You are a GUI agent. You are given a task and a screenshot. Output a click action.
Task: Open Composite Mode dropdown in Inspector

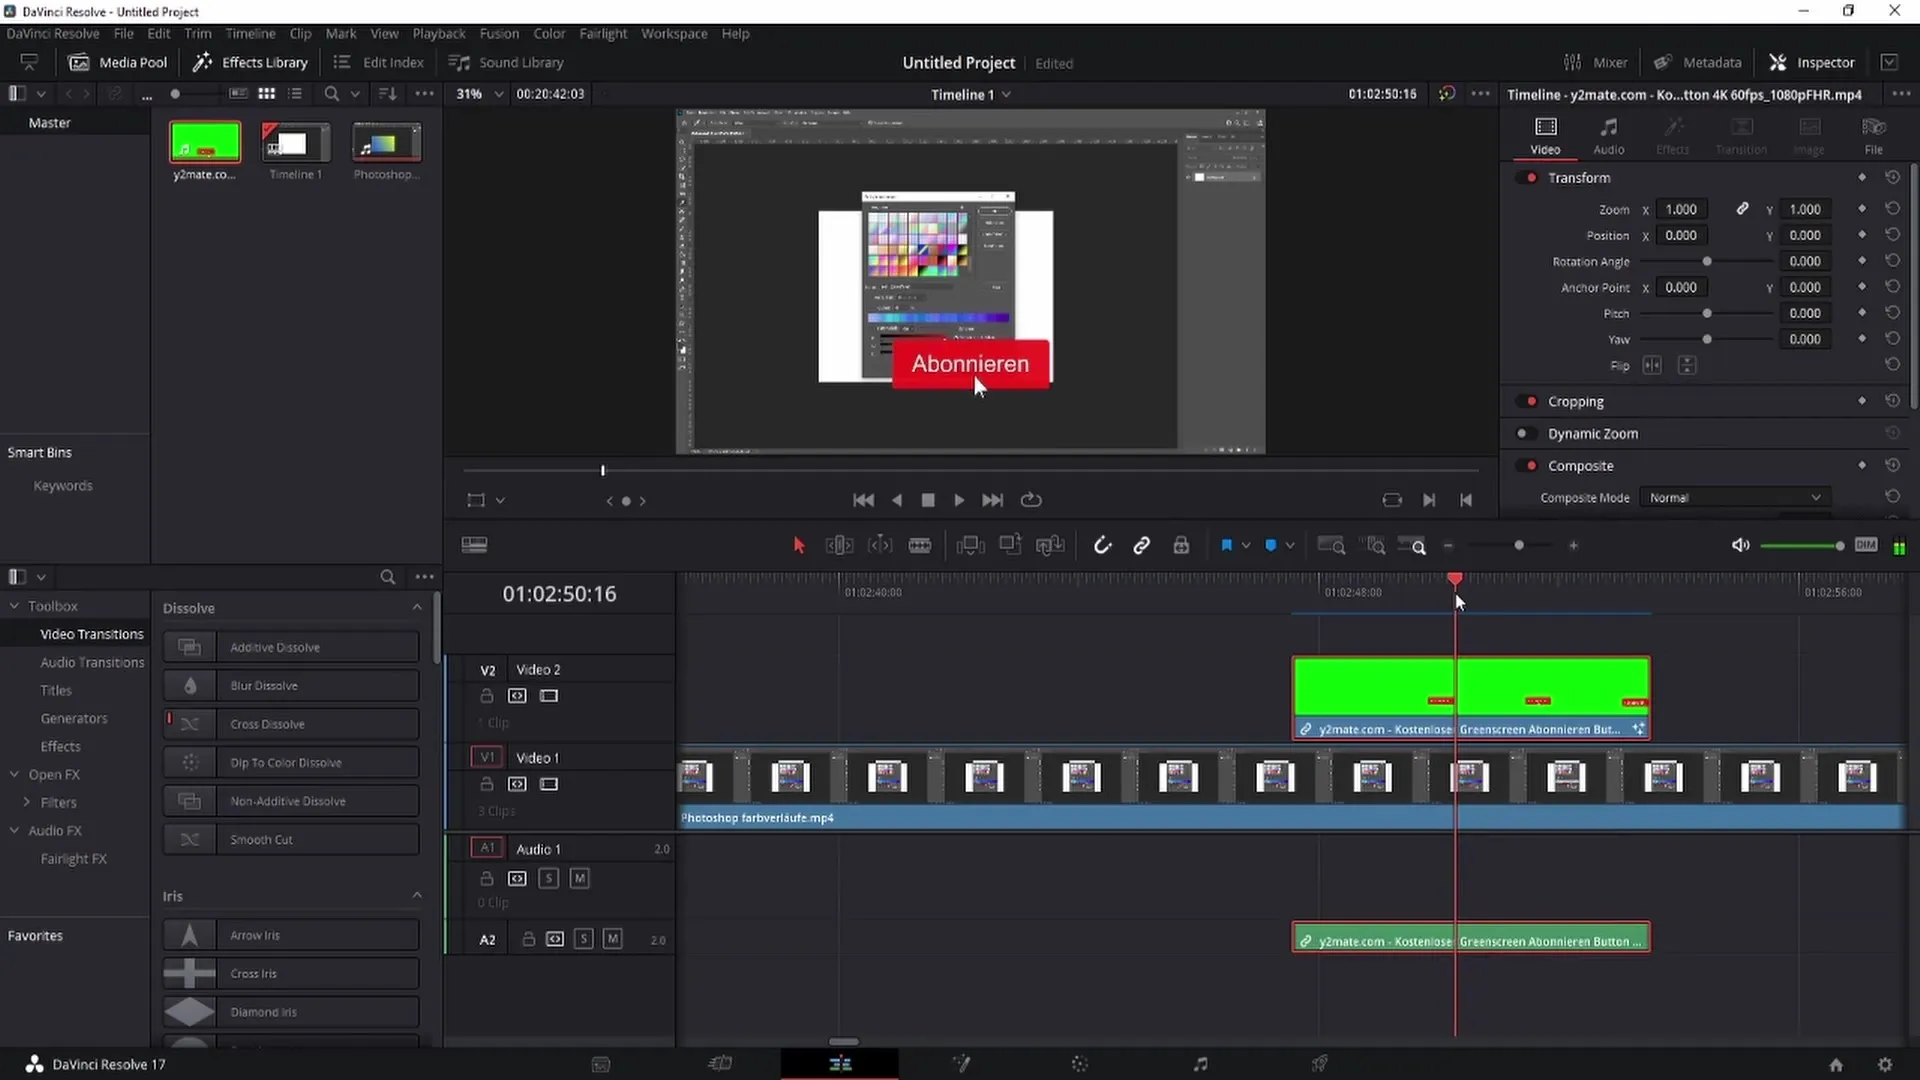click(x=1734, y=497)
